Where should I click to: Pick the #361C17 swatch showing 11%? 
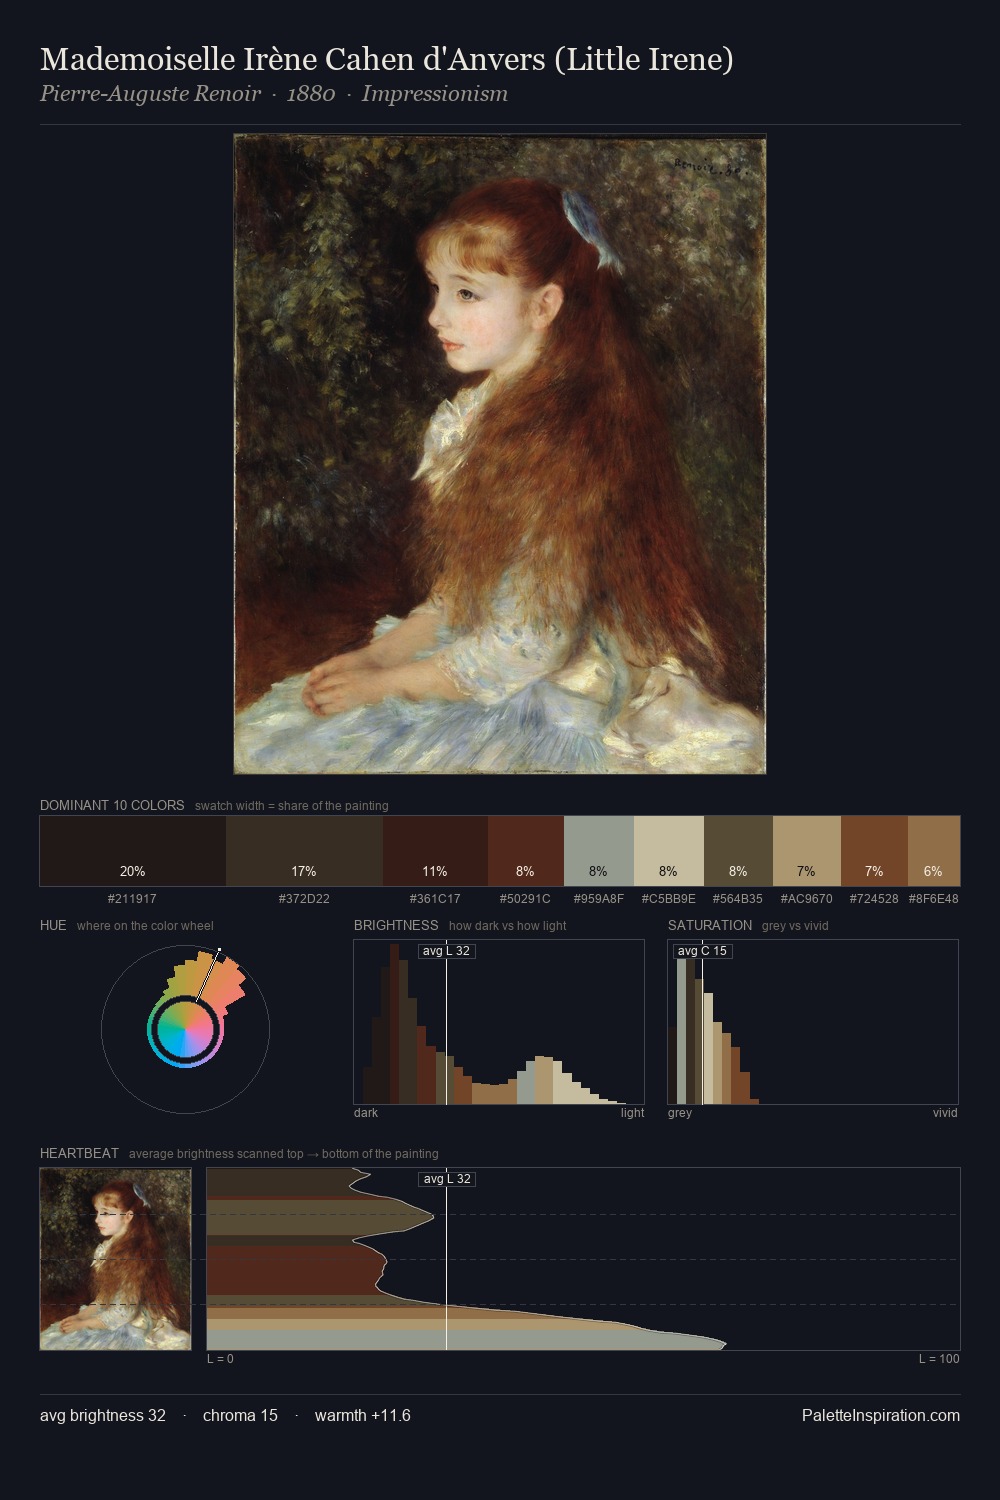click(x=435, y=851)
